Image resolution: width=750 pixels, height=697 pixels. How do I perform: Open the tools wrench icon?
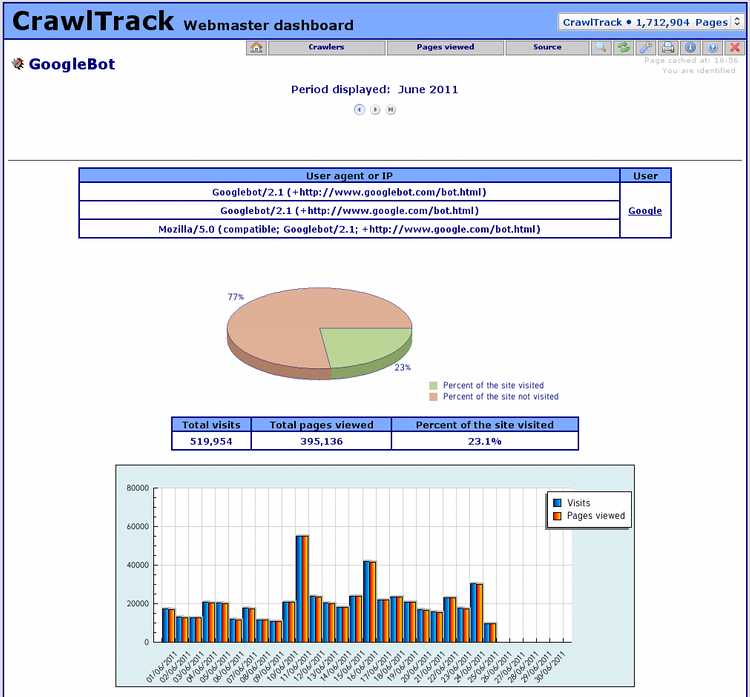[x=646, y=47]
